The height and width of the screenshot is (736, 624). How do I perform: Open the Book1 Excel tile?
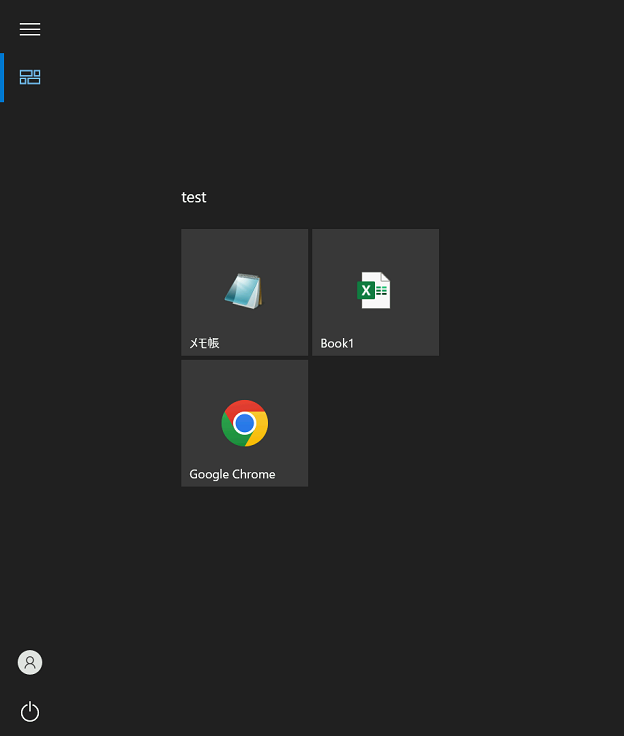[x=376, y=292]
